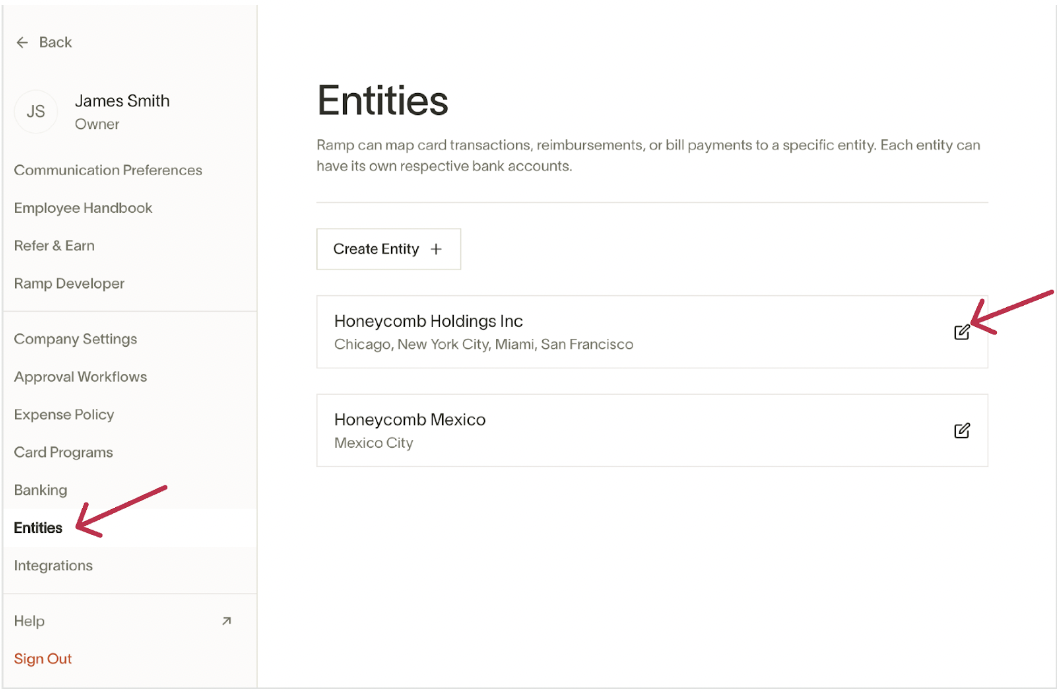1058x692 pixels.
Task: Click the Create Entity button label
Action: pos(376,249)
